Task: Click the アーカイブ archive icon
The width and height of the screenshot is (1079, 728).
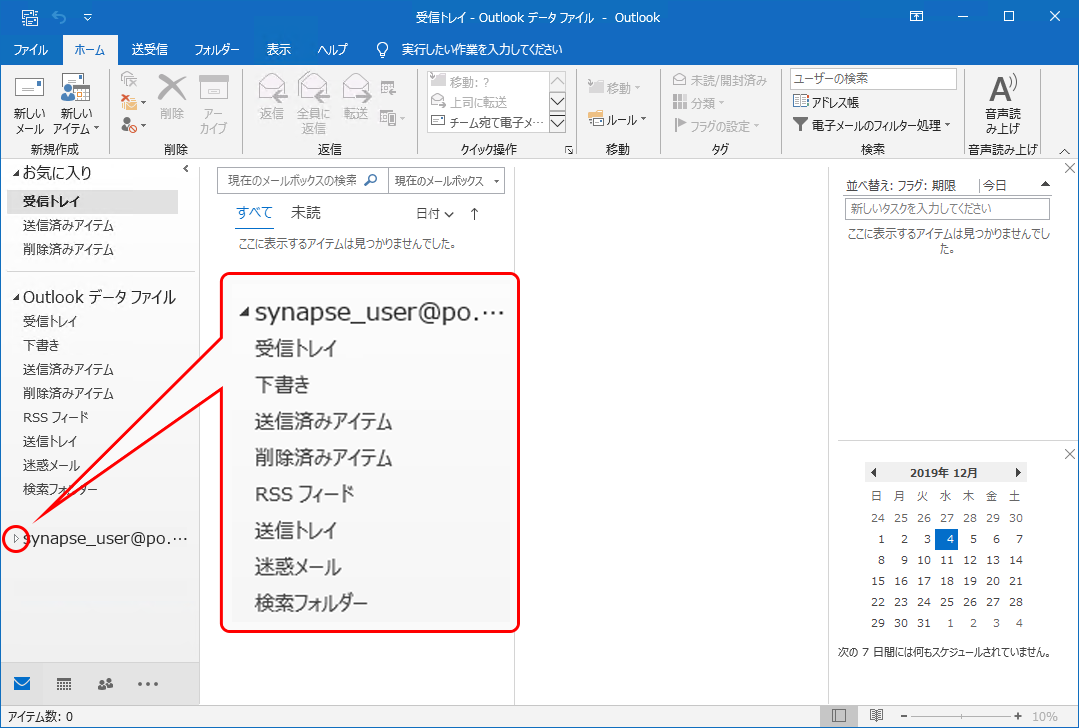Action: click(x=213, y=88)
